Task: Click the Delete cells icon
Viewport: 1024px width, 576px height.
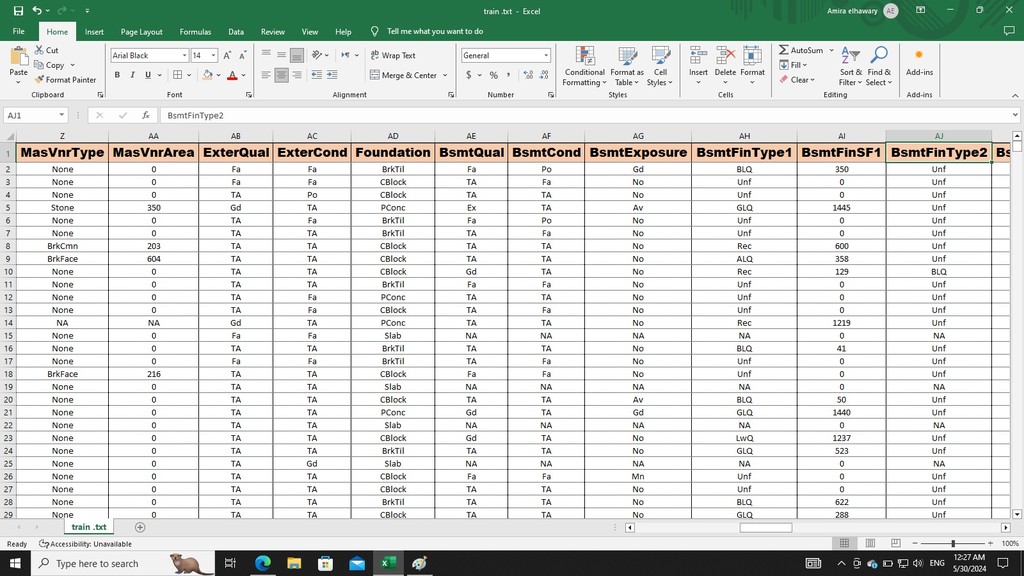Action: [725, 57]
